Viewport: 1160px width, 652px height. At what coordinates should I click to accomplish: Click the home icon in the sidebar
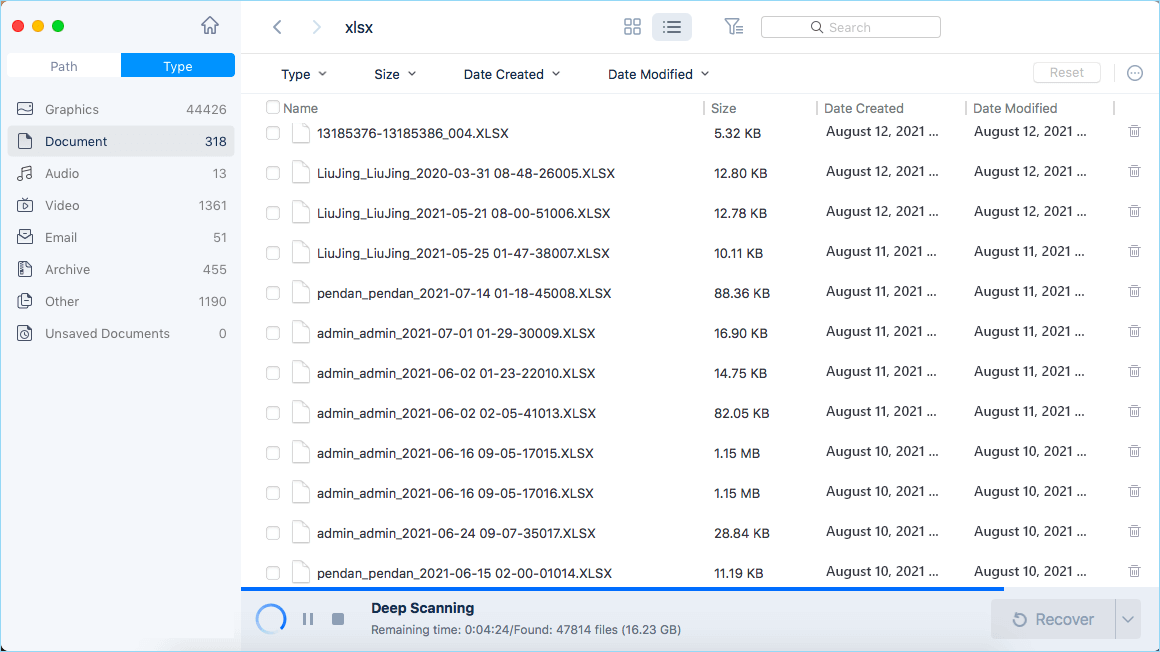pyautogui.click(x=210, y=26)
